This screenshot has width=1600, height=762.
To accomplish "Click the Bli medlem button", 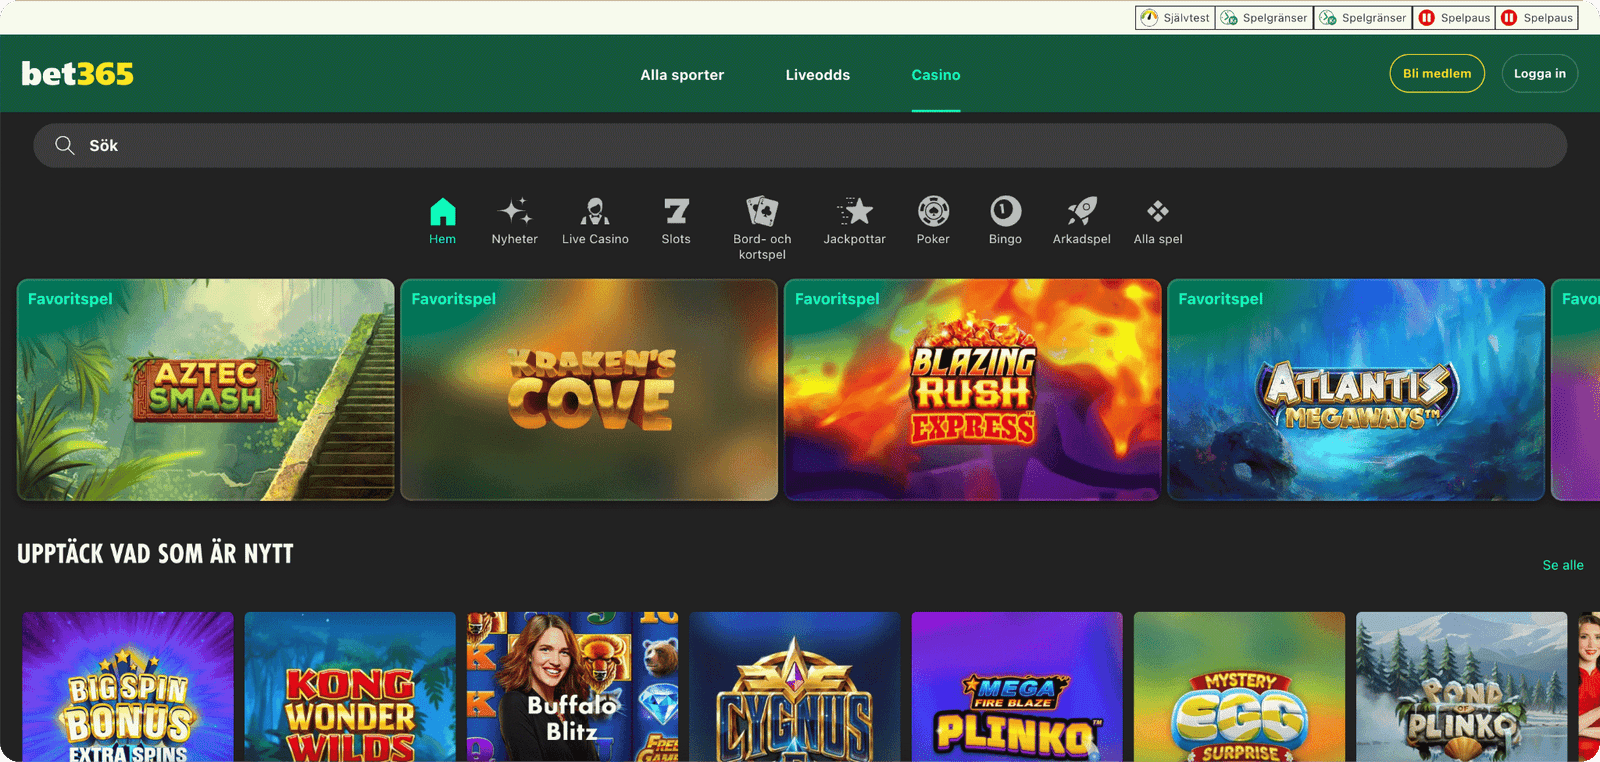I will [1437, 74].
